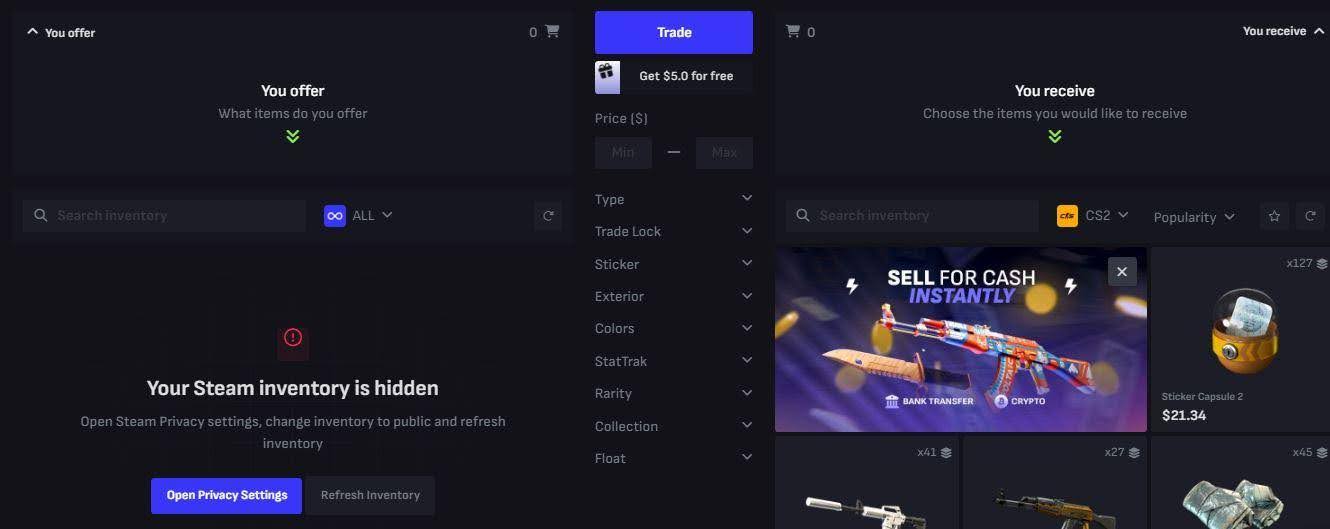Collapse the You receive panel chevron

1319,31
